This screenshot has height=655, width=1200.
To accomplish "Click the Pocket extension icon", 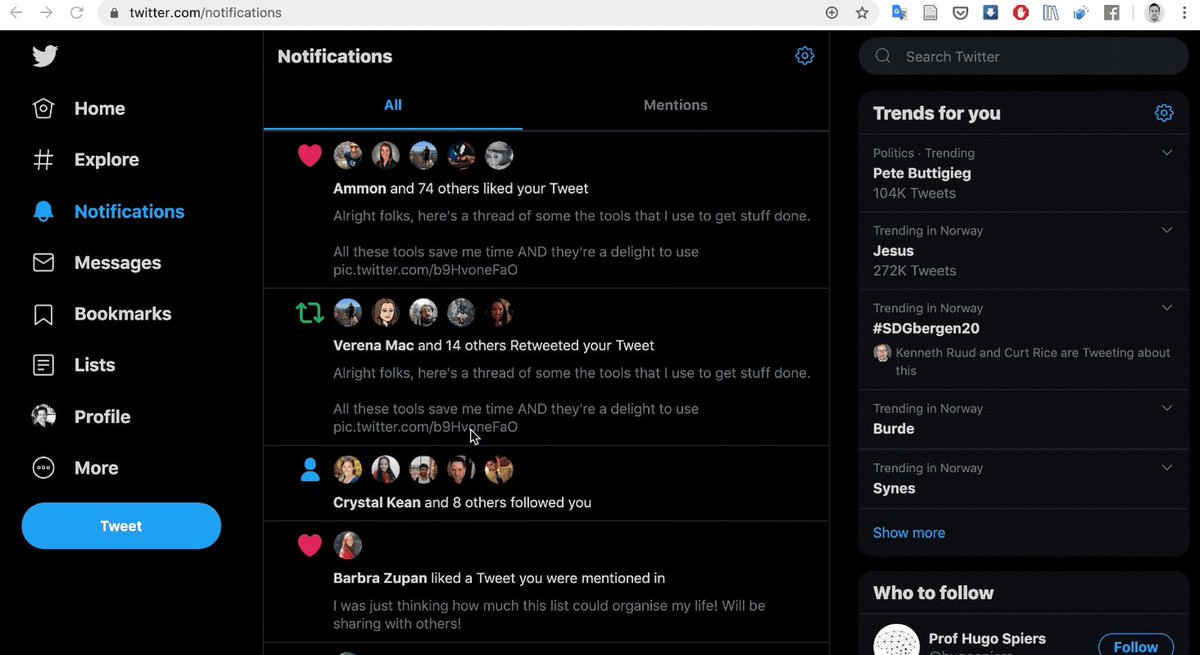I will 960,13.
